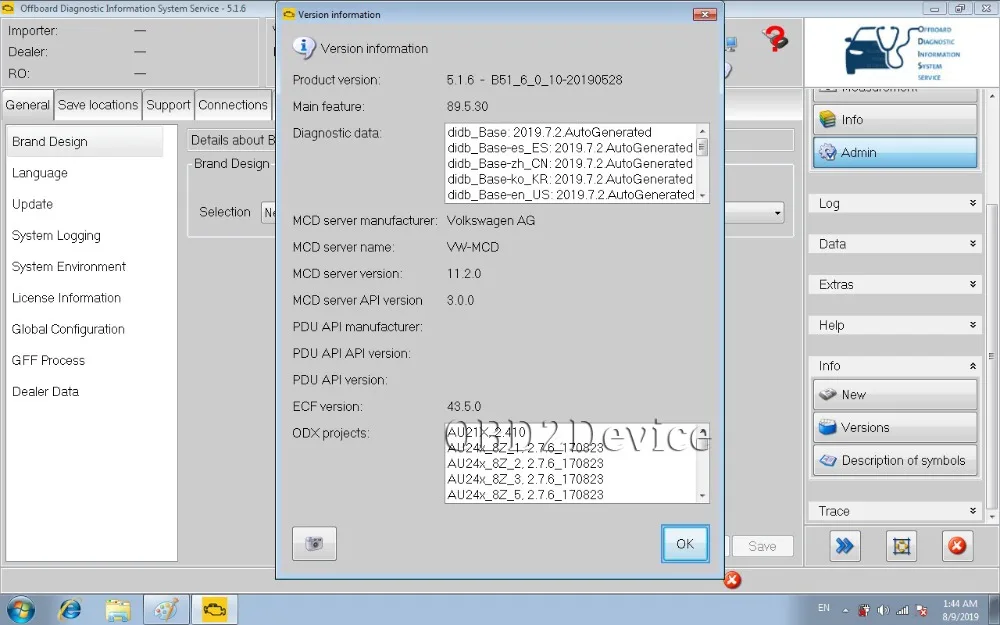Select Dealer Data entry
This screenshot has height=625, width=1000.
pos(45,392)
